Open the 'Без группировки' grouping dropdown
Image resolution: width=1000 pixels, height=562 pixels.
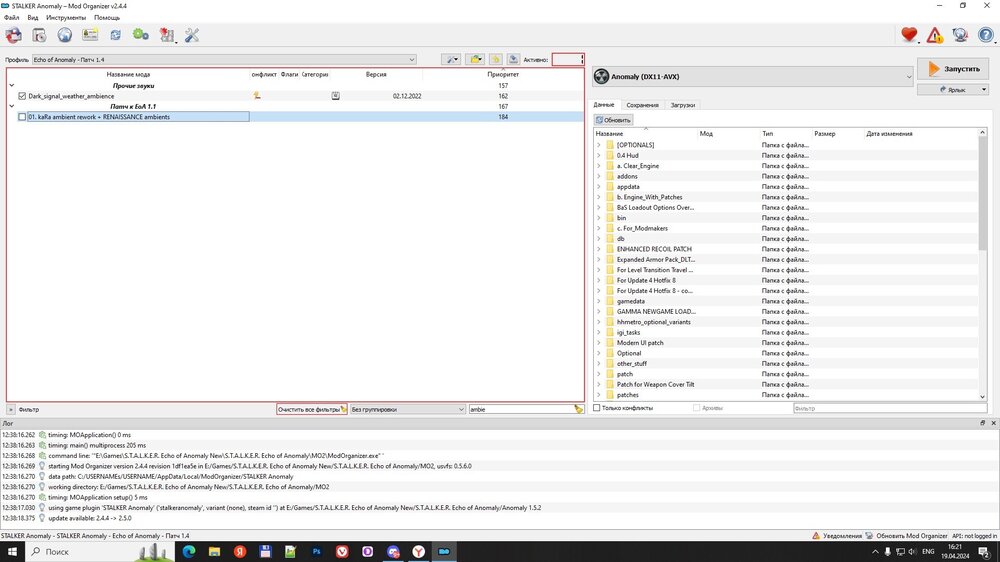point(408,409)
